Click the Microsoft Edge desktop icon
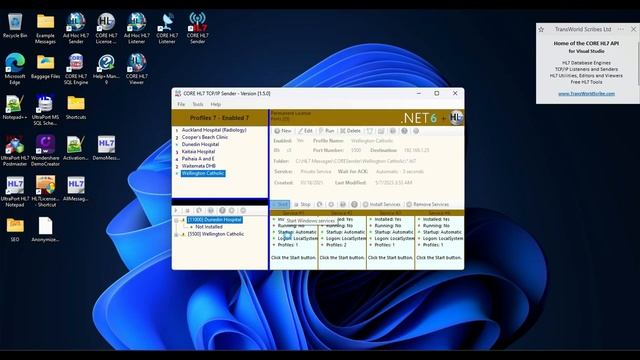Viewport: 640px width, 360px height. tap(15, 69)
